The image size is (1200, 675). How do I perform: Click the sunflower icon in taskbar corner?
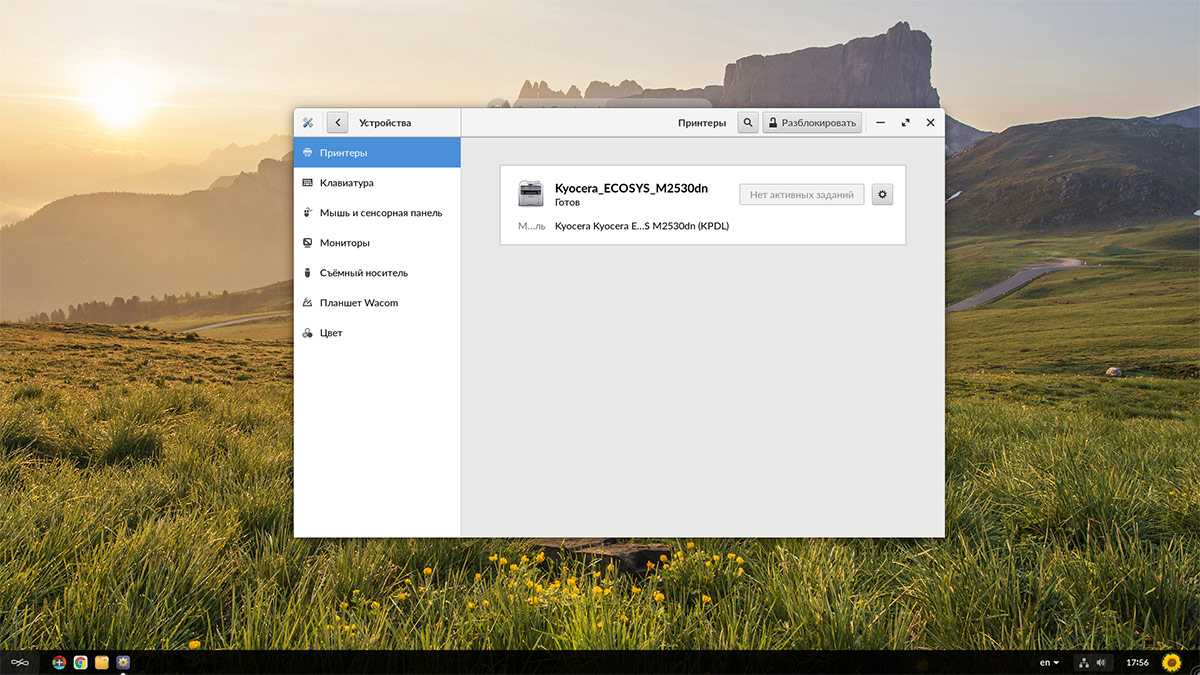coord(1172,662)
